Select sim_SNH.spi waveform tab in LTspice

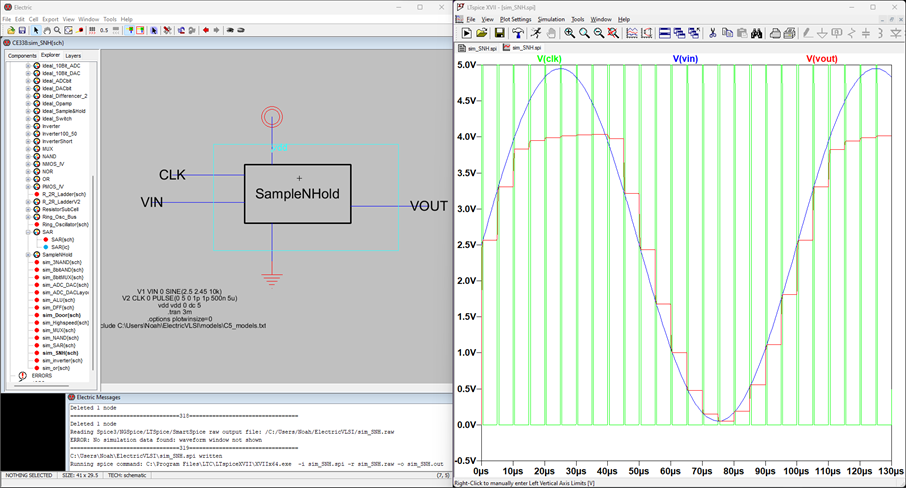point(523,47)
